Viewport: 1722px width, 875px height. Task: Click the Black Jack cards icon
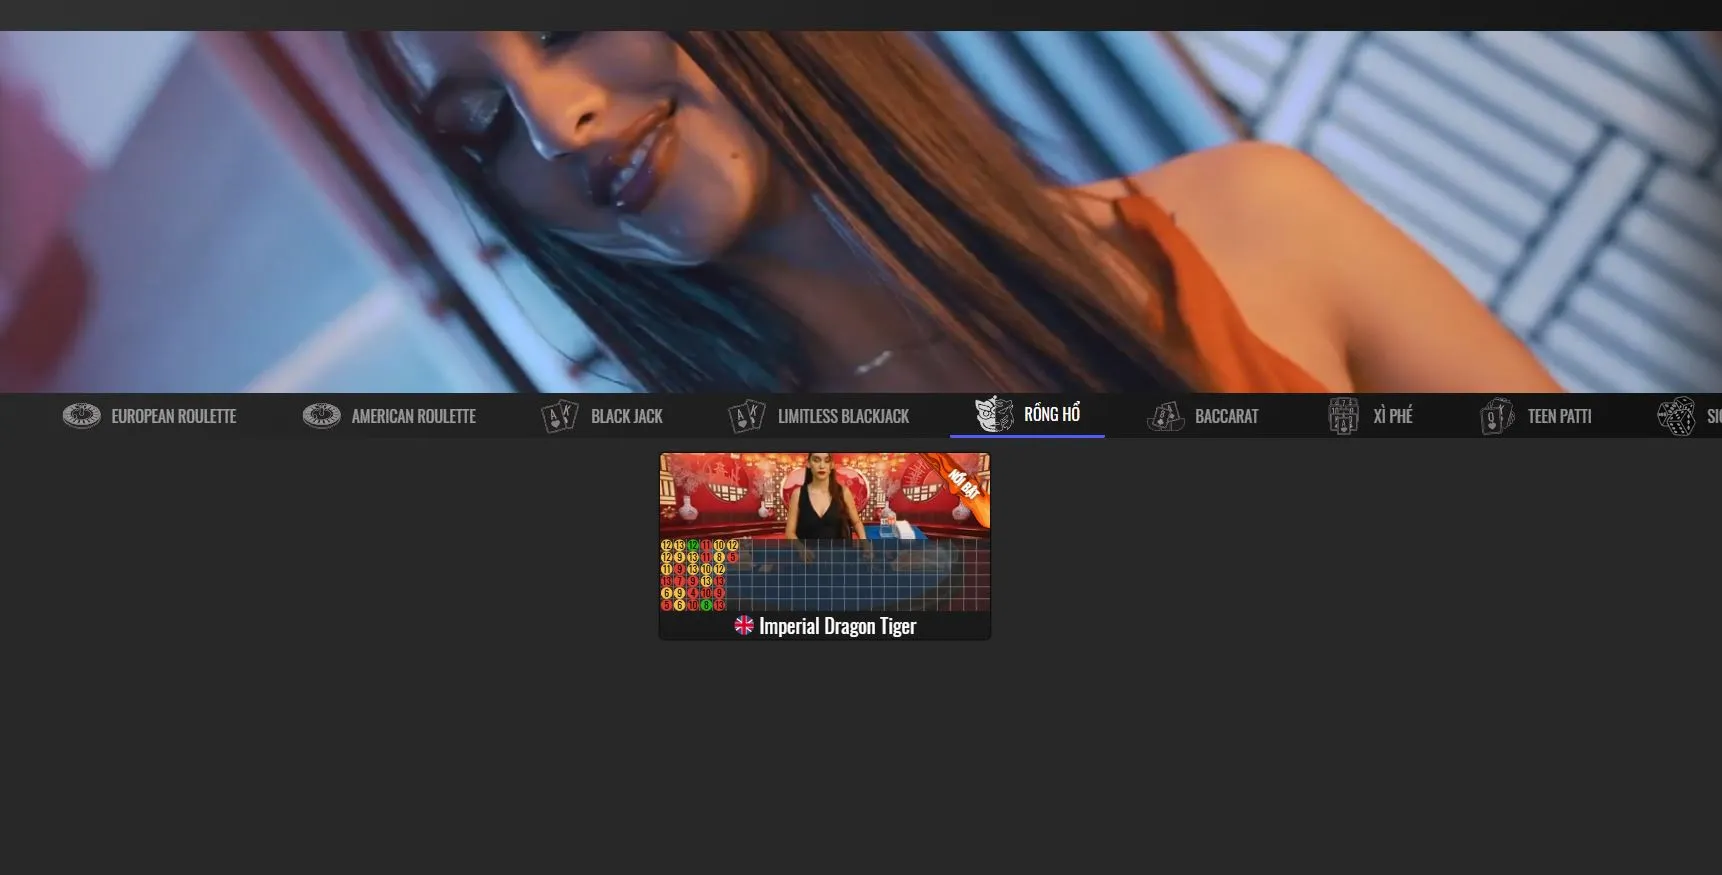tap(559, 416)
